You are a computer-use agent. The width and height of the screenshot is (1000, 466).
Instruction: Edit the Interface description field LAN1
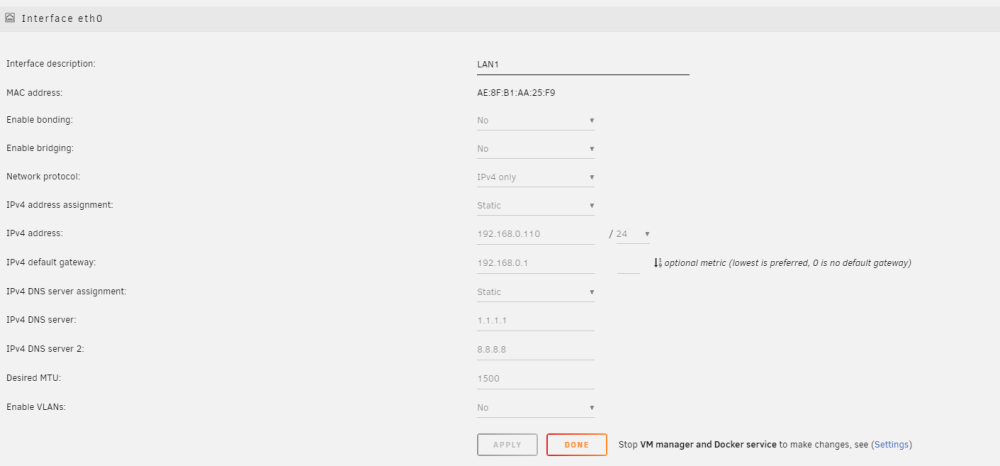583,64
